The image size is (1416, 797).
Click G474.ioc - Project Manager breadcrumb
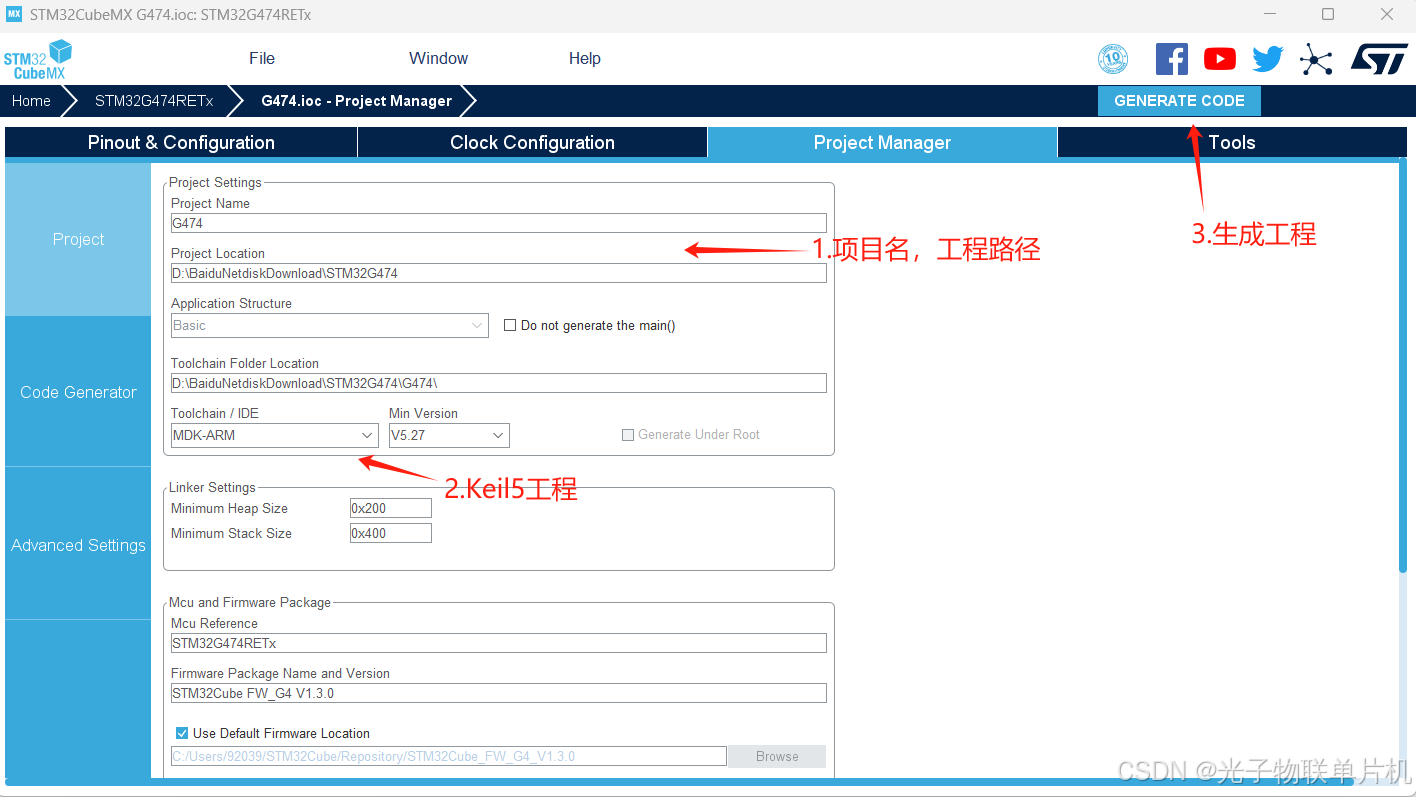click(x=356, y=100)
